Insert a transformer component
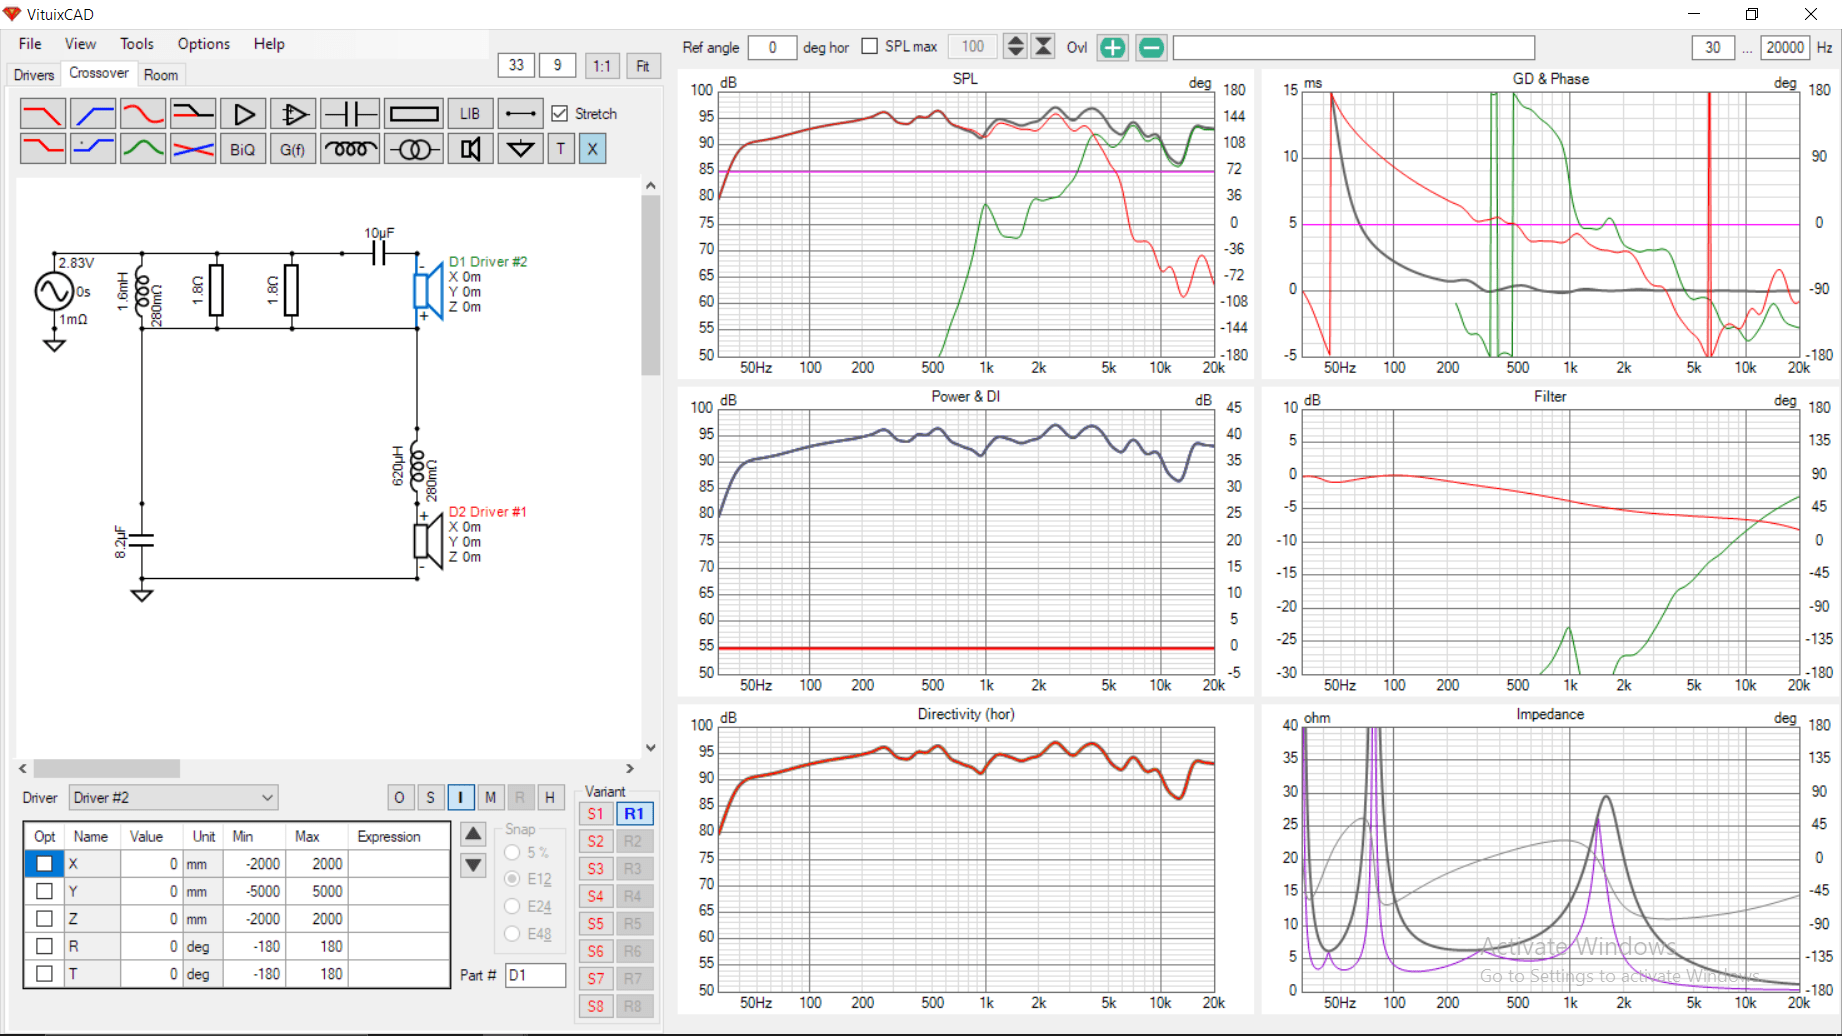The image size is (1842, 1036). click(414, 149)
